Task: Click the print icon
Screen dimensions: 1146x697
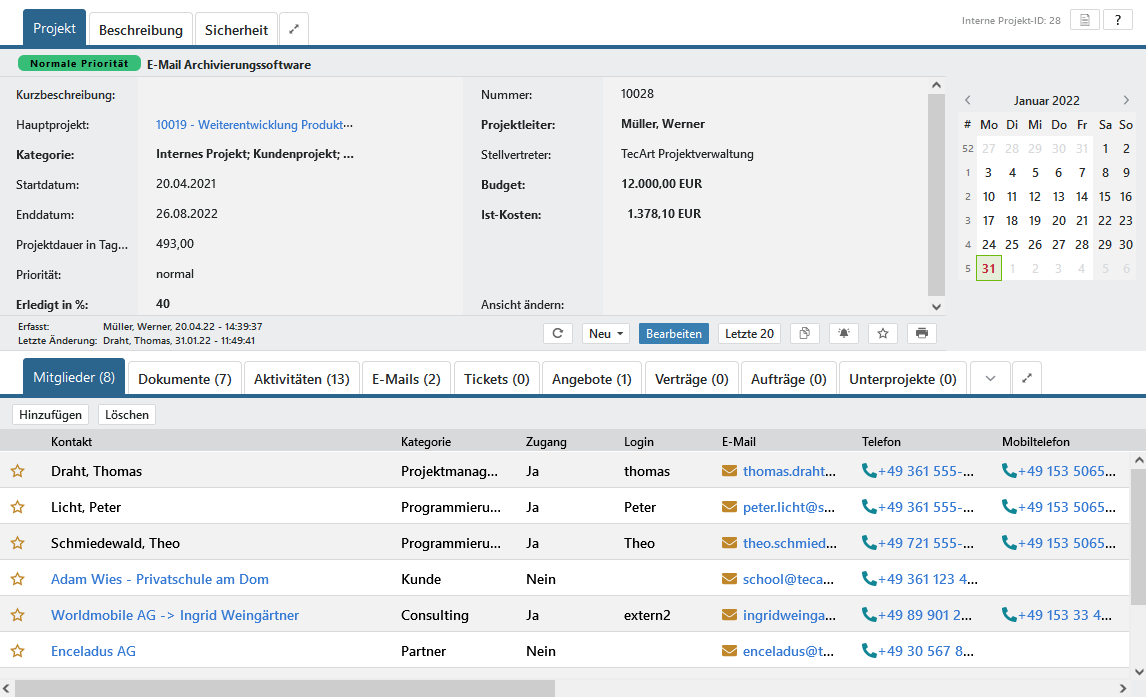Action: (x=921, y=334)
